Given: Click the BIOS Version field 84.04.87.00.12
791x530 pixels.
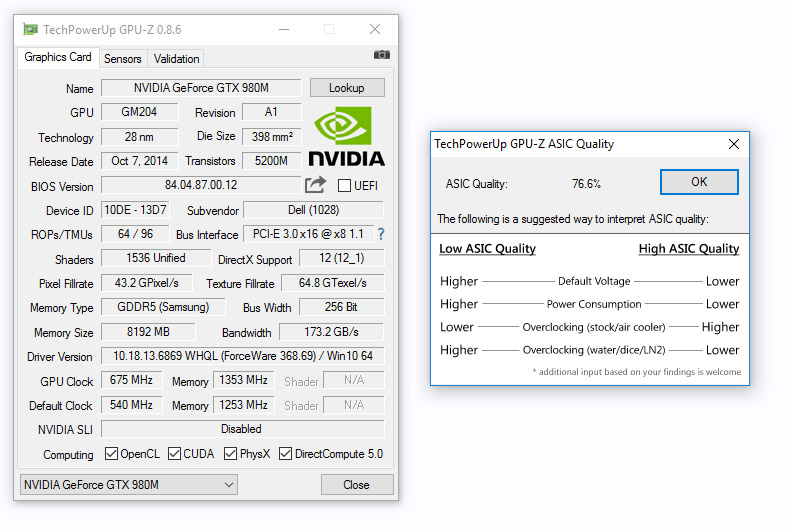Looking at the screenshot, I should [x=201, y=185].
